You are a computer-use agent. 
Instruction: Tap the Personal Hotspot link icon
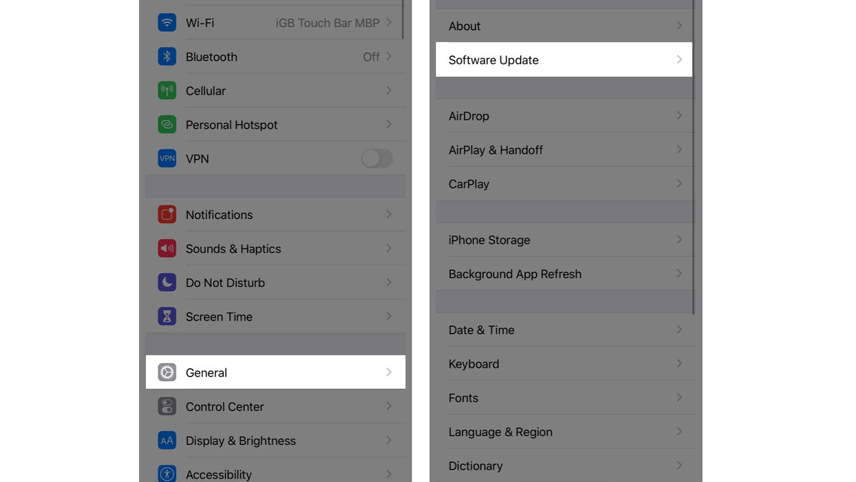[x=167, y=124]
